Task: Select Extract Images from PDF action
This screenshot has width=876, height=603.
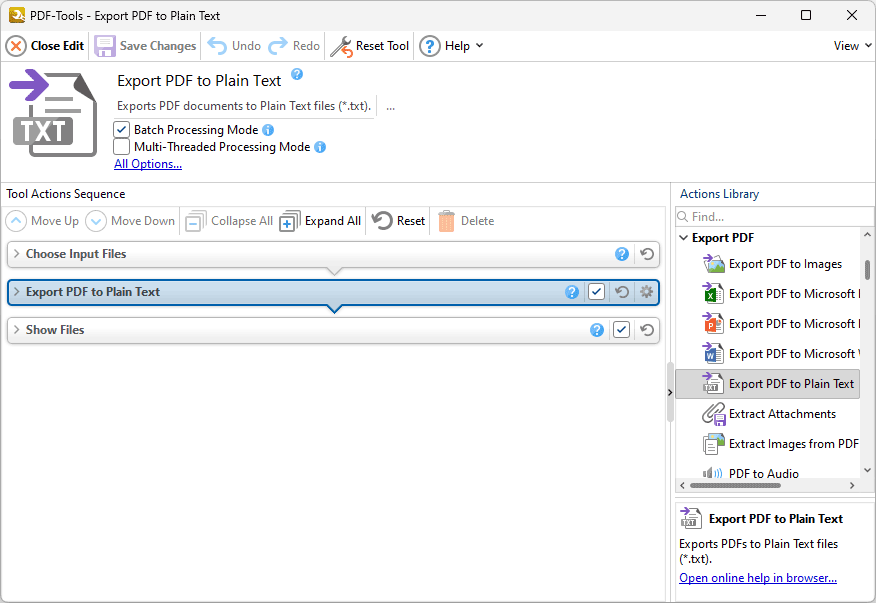Action: click(790, 443)
